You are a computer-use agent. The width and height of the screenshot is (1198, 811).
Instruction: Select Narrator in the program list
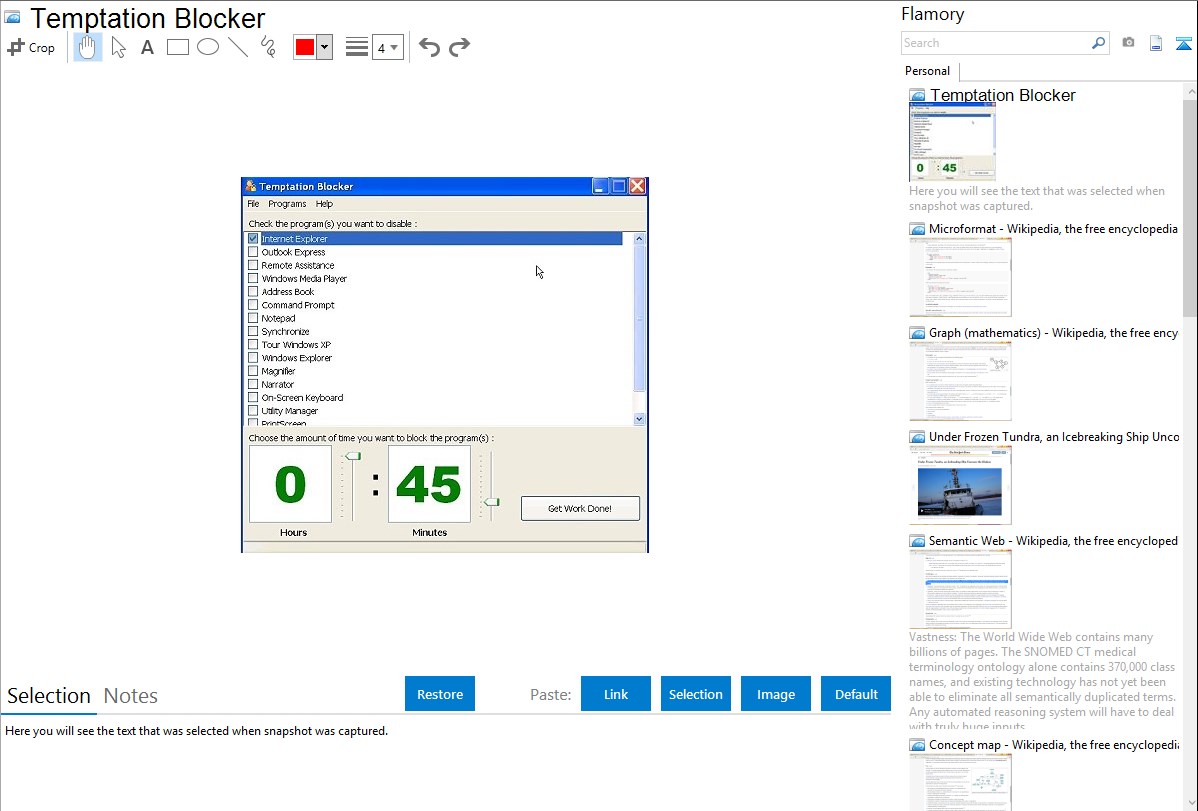pos(277,384)
